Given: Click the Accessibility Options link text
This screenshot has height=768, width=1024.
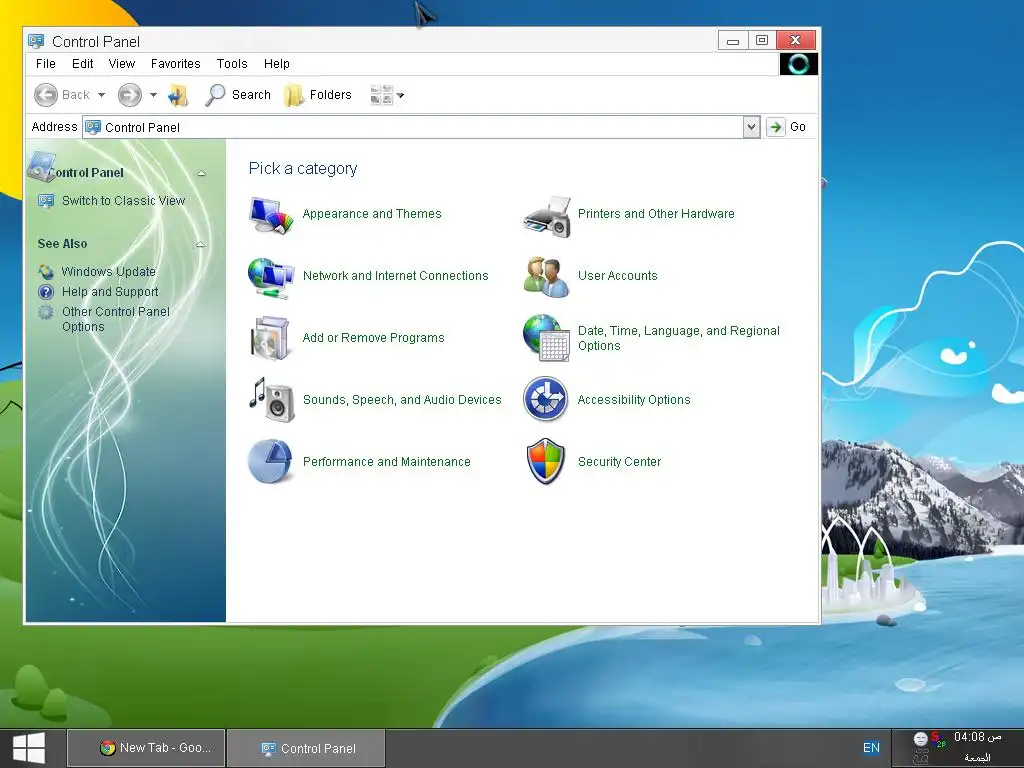Looking at the screenshot, I should (x=633, y=400).
